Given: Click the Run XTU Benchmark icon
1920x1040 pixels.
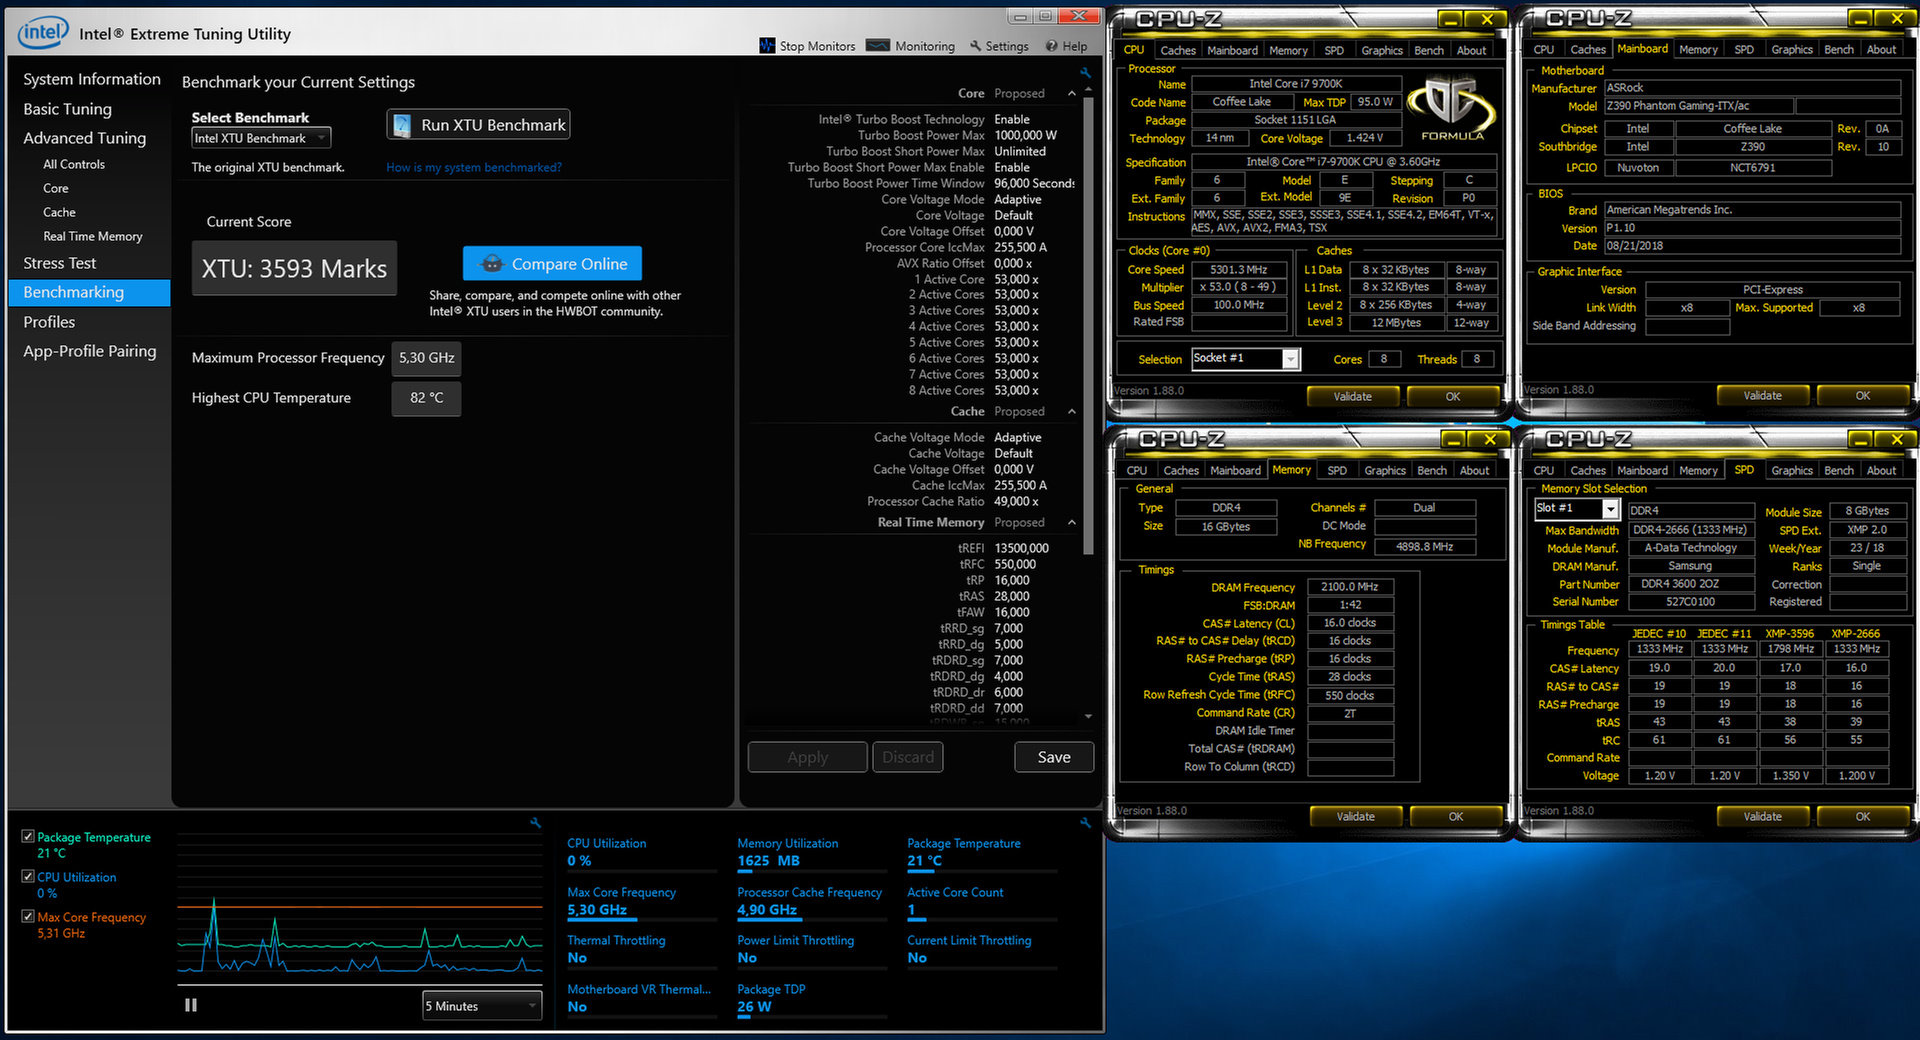Looking at the screenshot, I should tap(402, 125).
